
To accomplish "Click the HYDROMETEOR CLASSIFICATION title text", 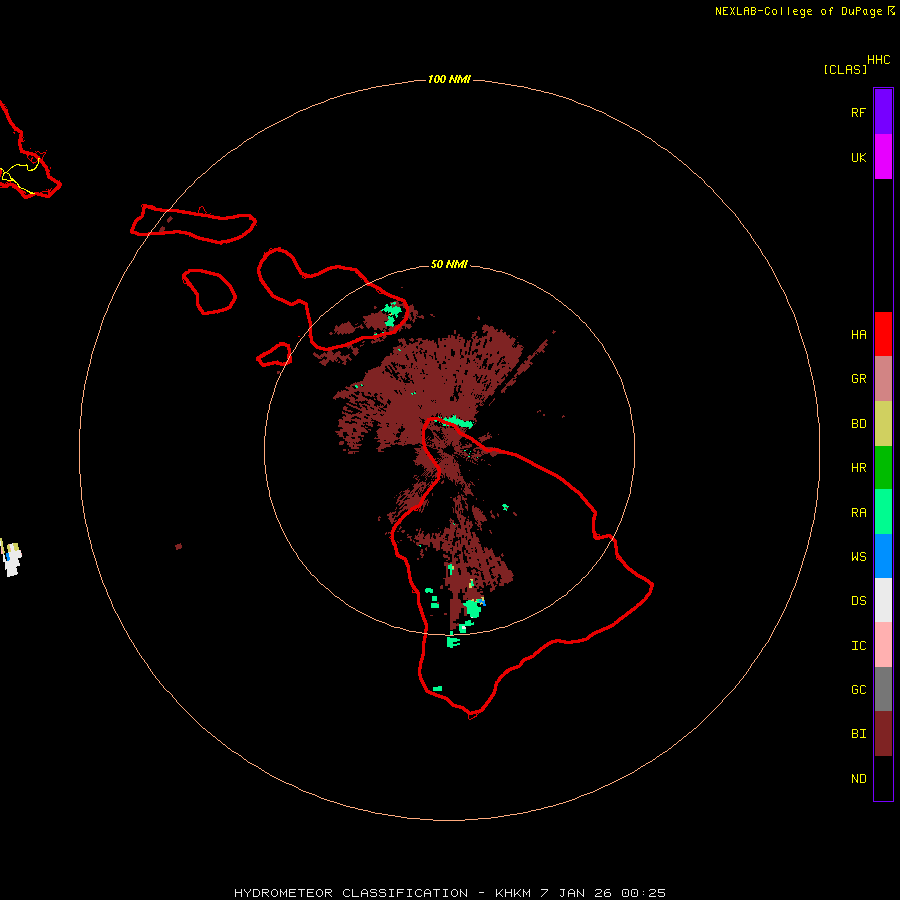I will [x=351, y=893].
